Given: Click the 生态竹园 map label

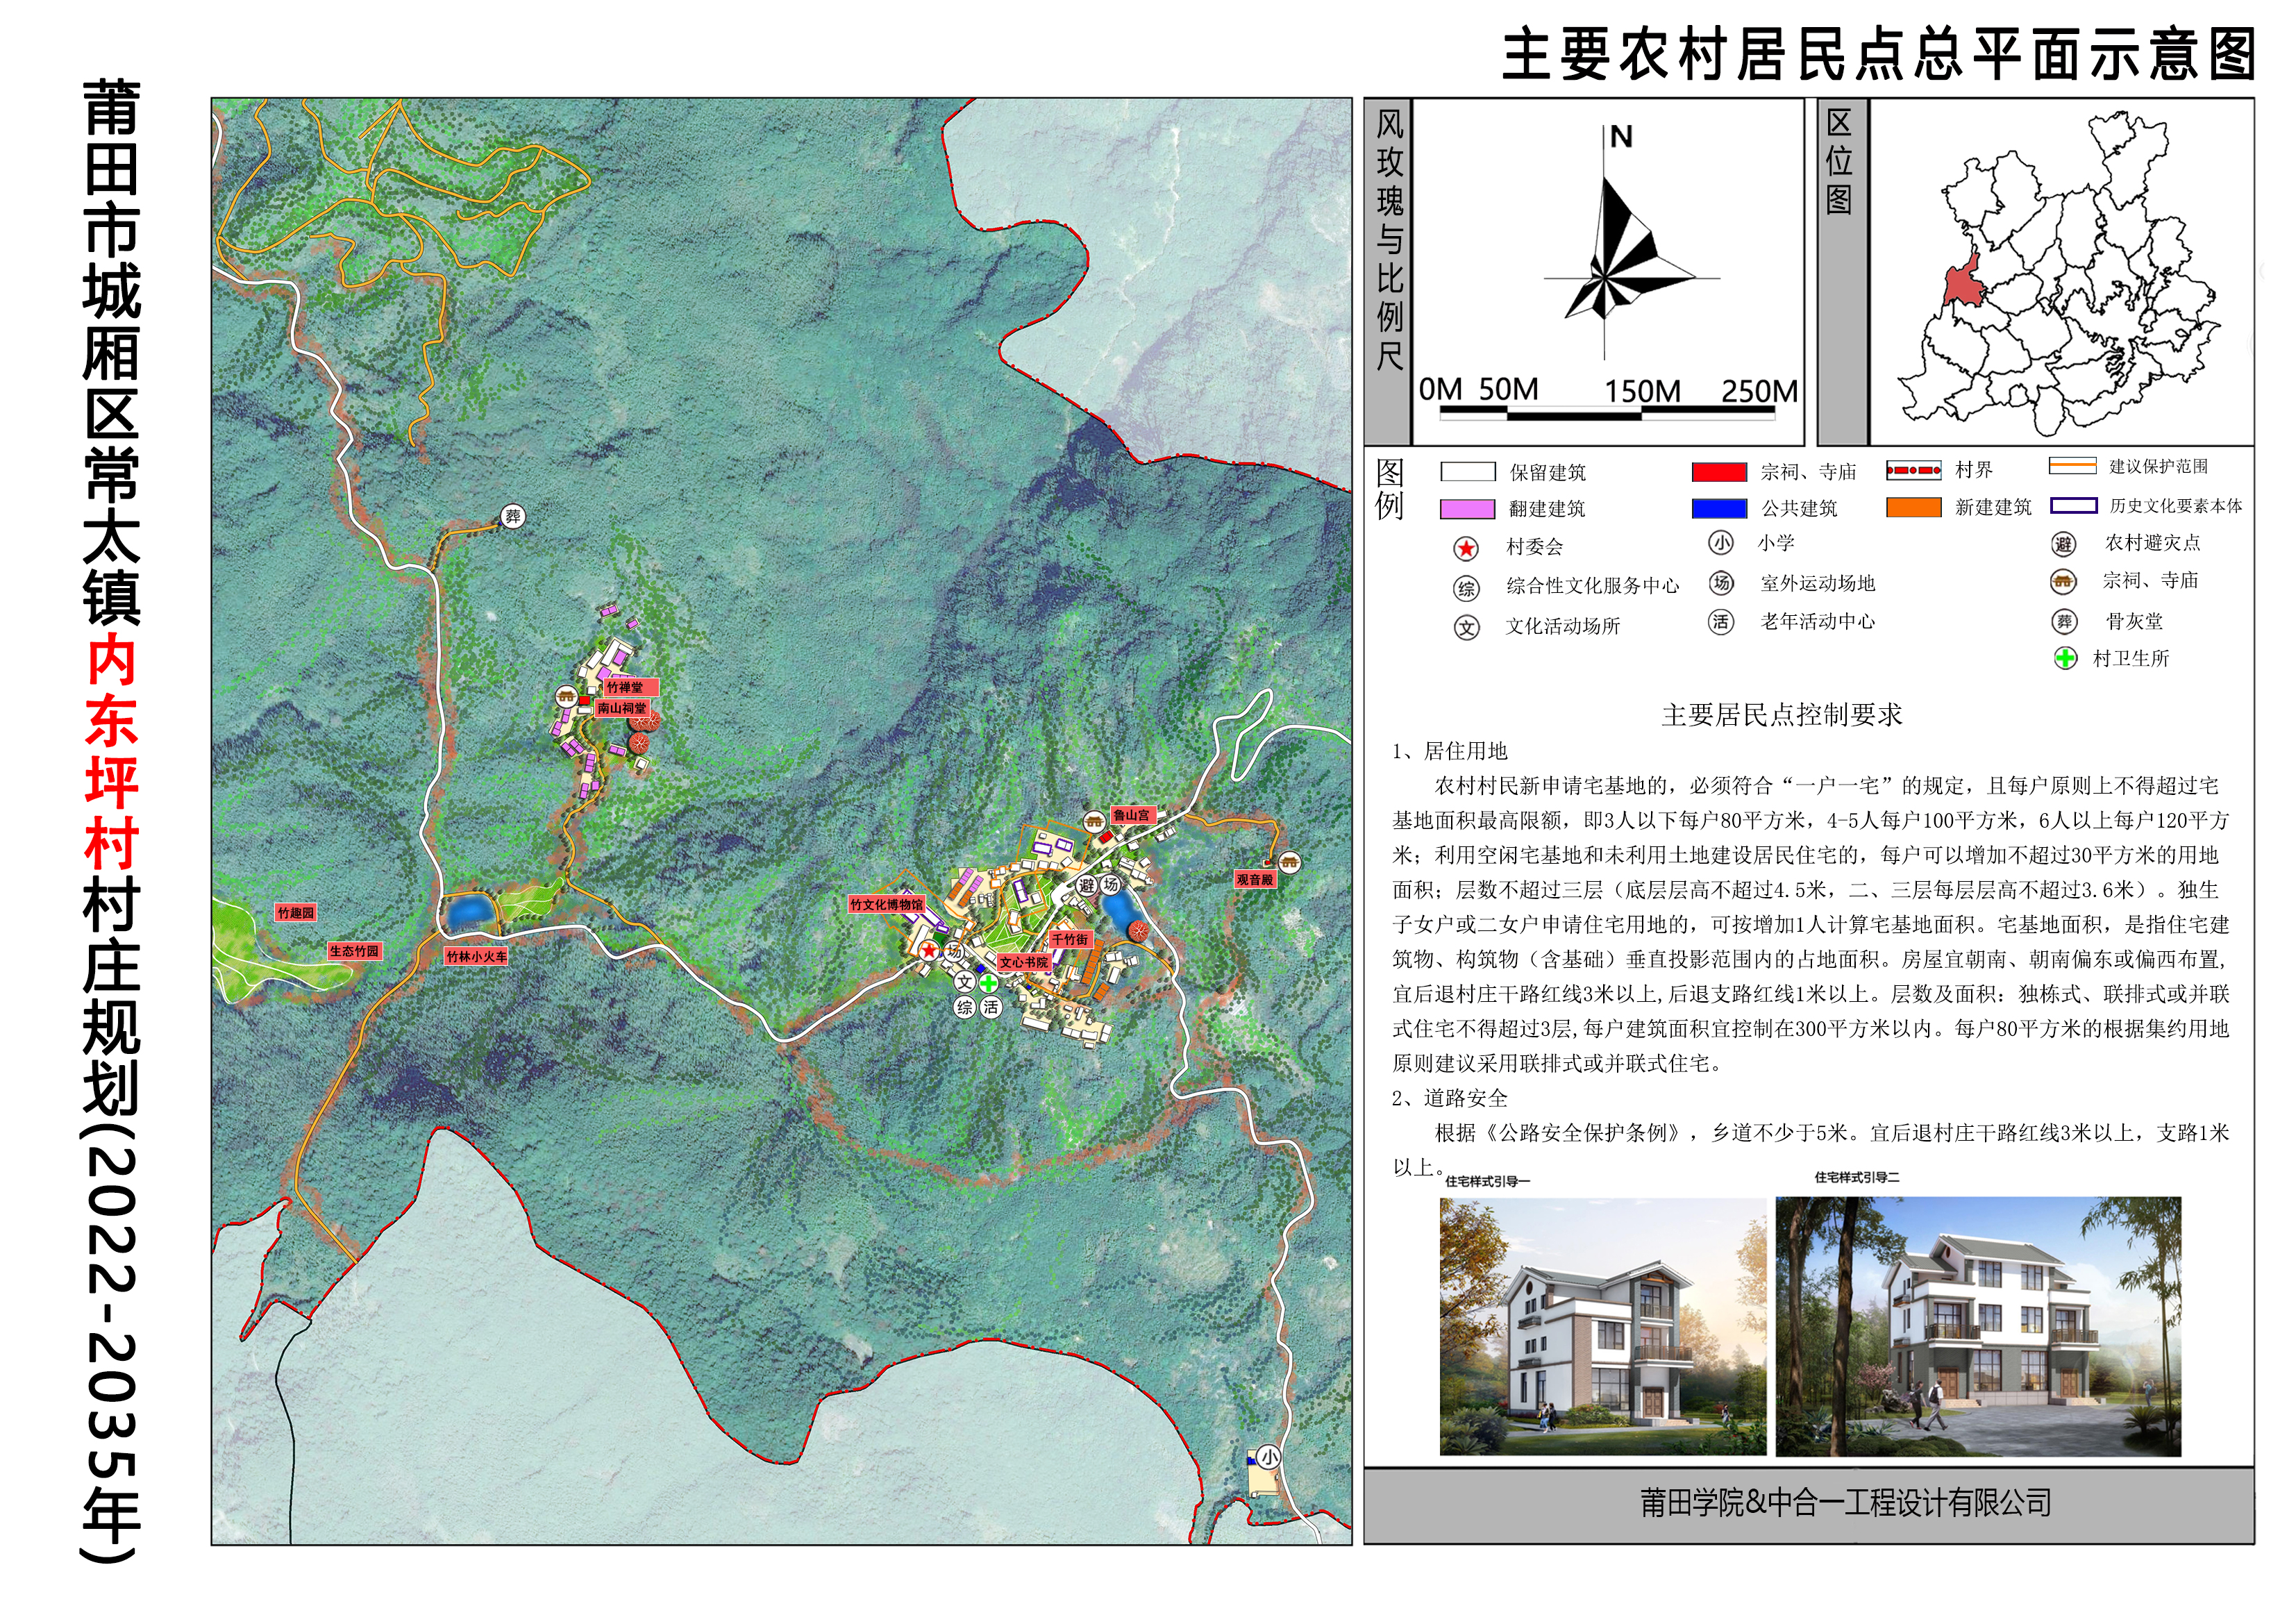Looking at the screenshot, I should point(354,951).
